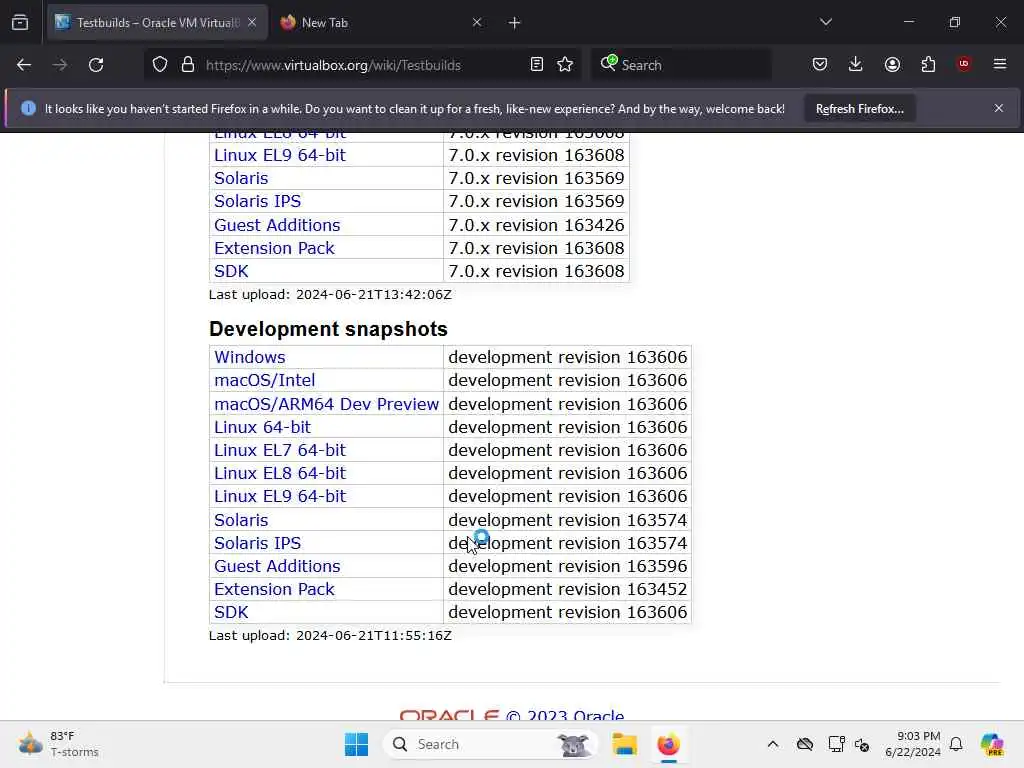The height and width of the screenshot is (768, 1024).
Task: Open the downloads panel
Action: coord(856,64)
